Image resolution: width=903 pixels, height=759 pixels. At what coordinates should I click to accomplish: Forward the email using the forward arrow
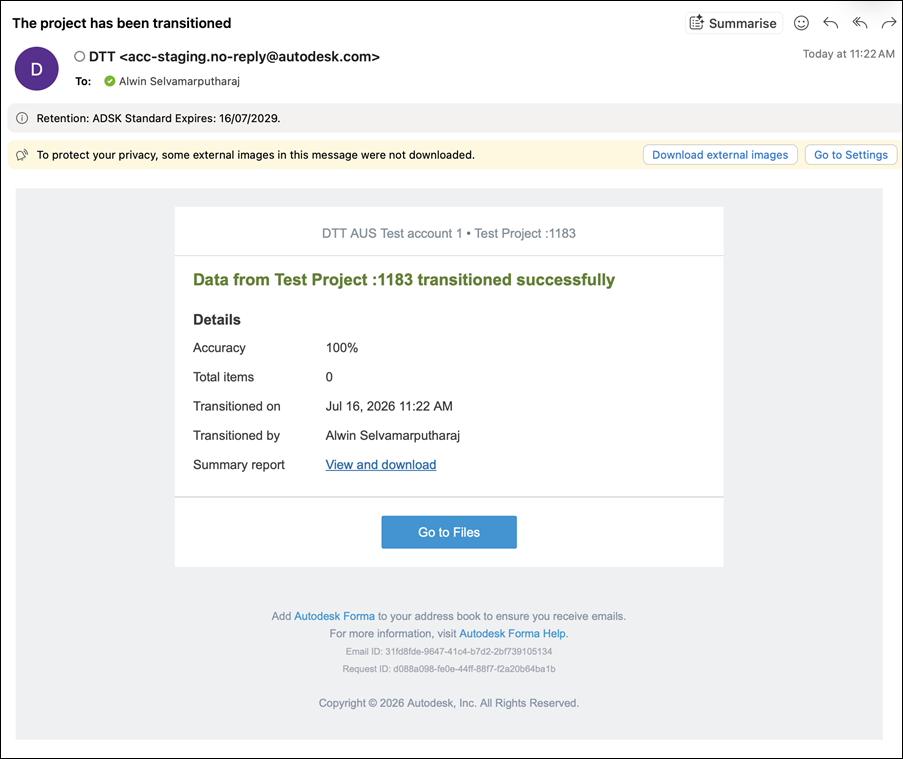tap(889, 23)
